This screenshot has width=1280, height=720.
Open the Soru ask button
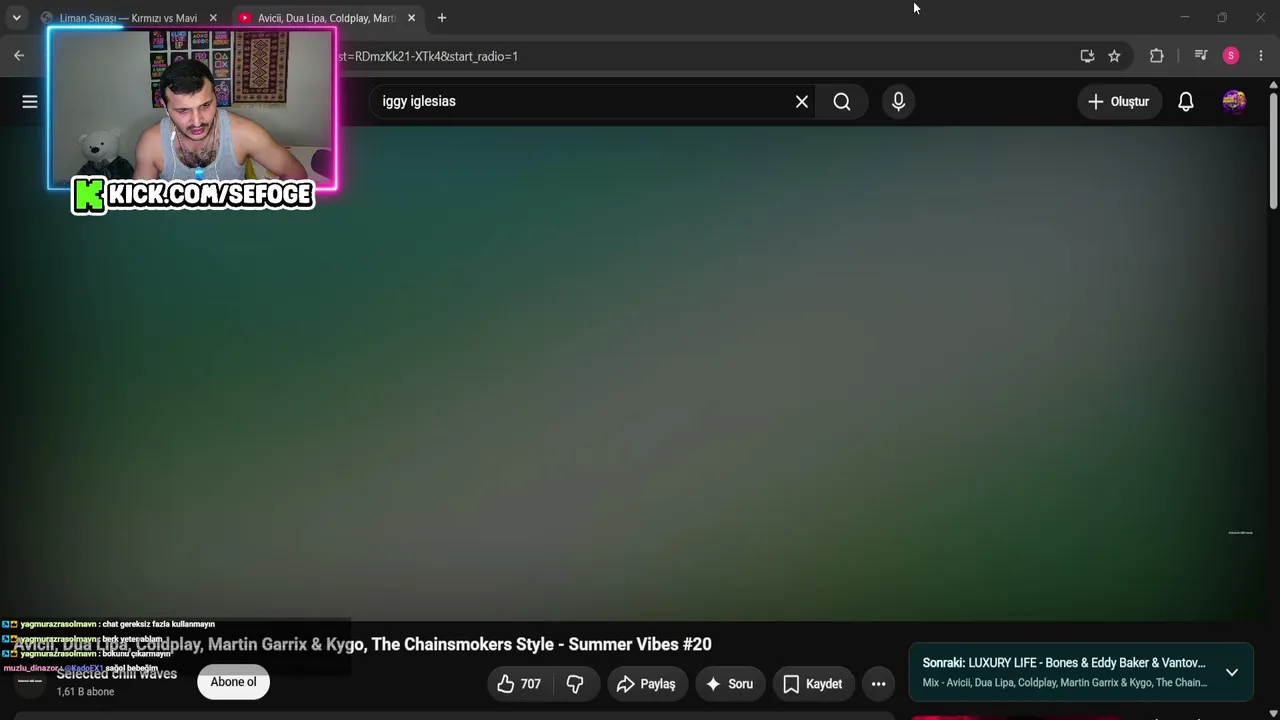(x=730, y=684)
